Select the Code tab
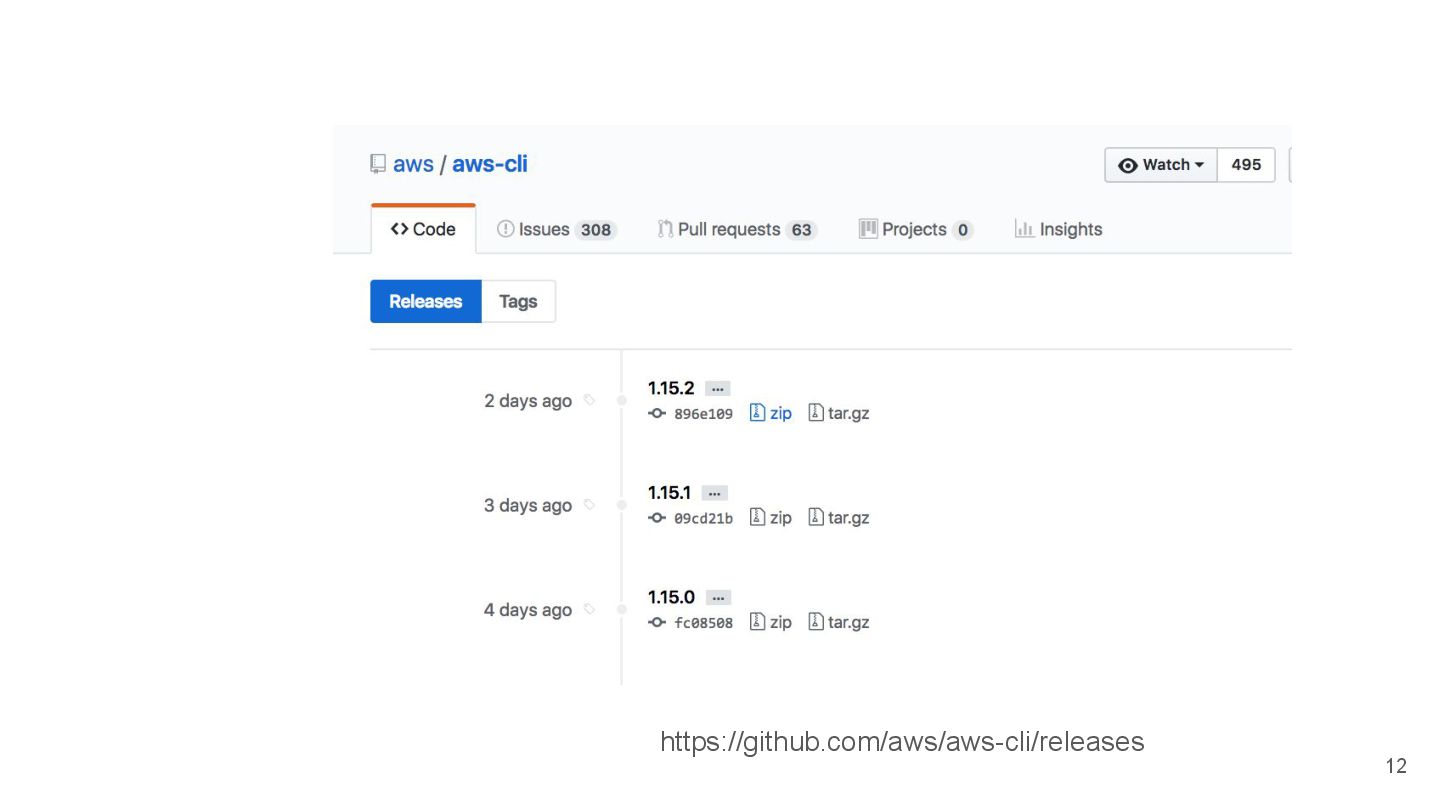The image size is (1440, 810). pos(423,229)
